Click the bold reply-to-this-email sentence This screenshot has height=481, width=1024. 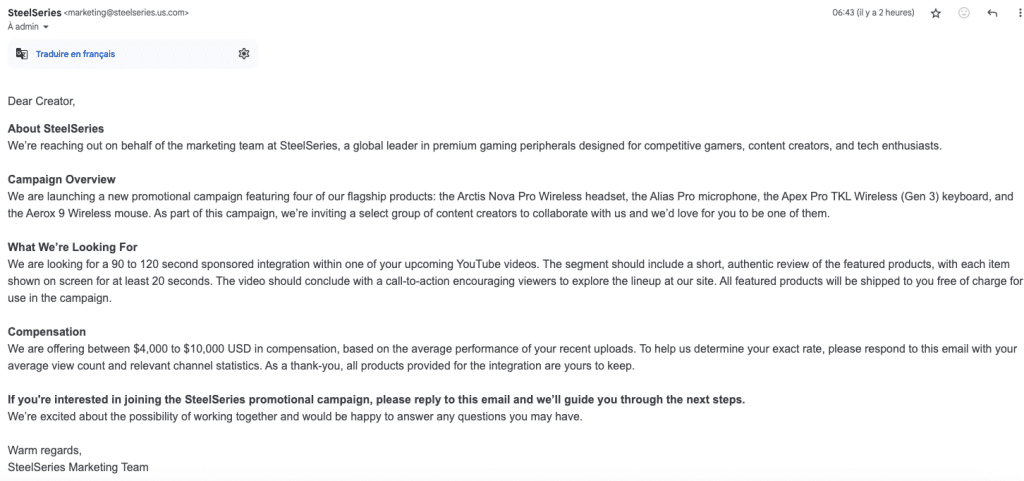376,400
